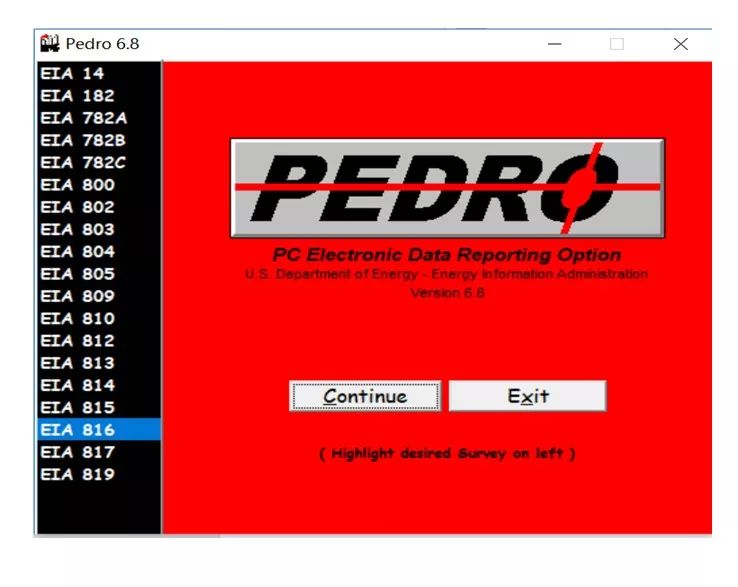Viewport: 738px width, 587px height.
Task: Click the Exit button
Action: pos(528,396)
